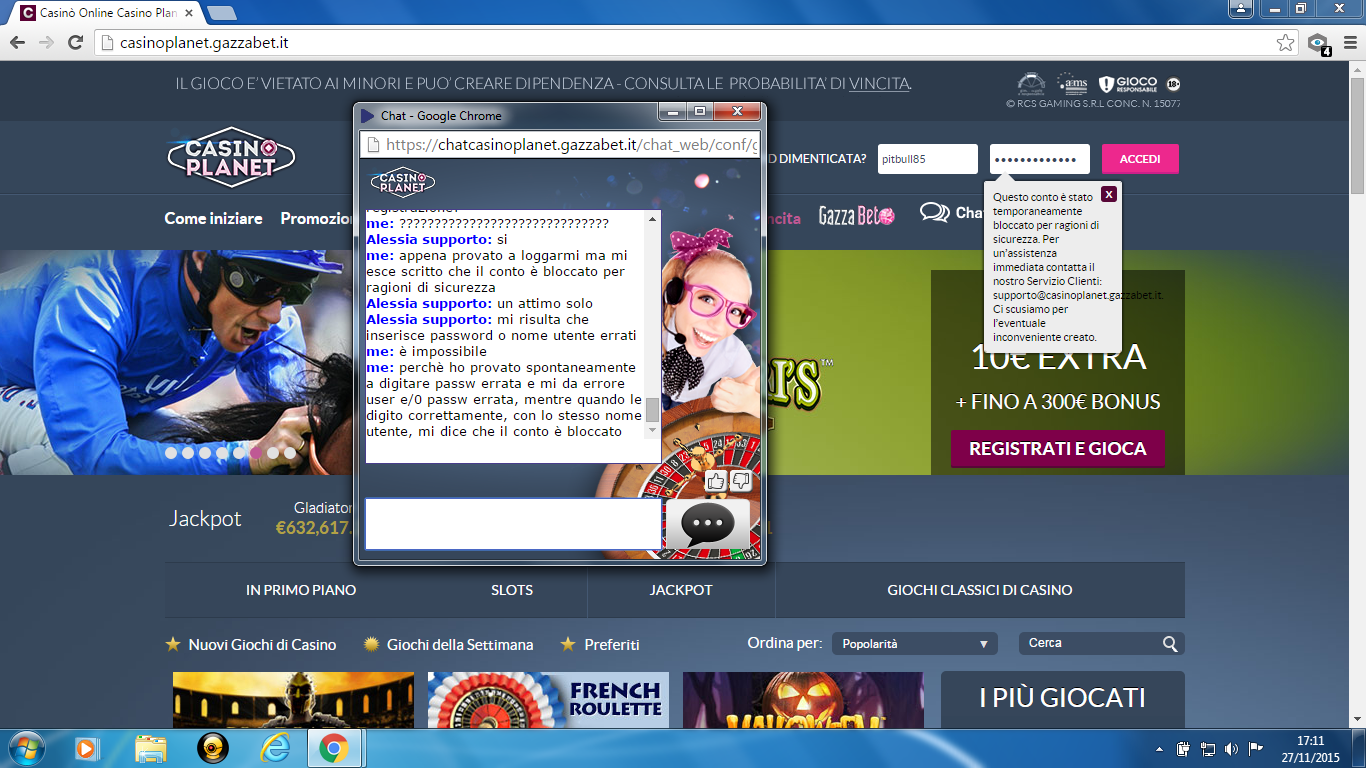Click the 18+ age restriction badge
The image size is (1366, 768).
1172,85
